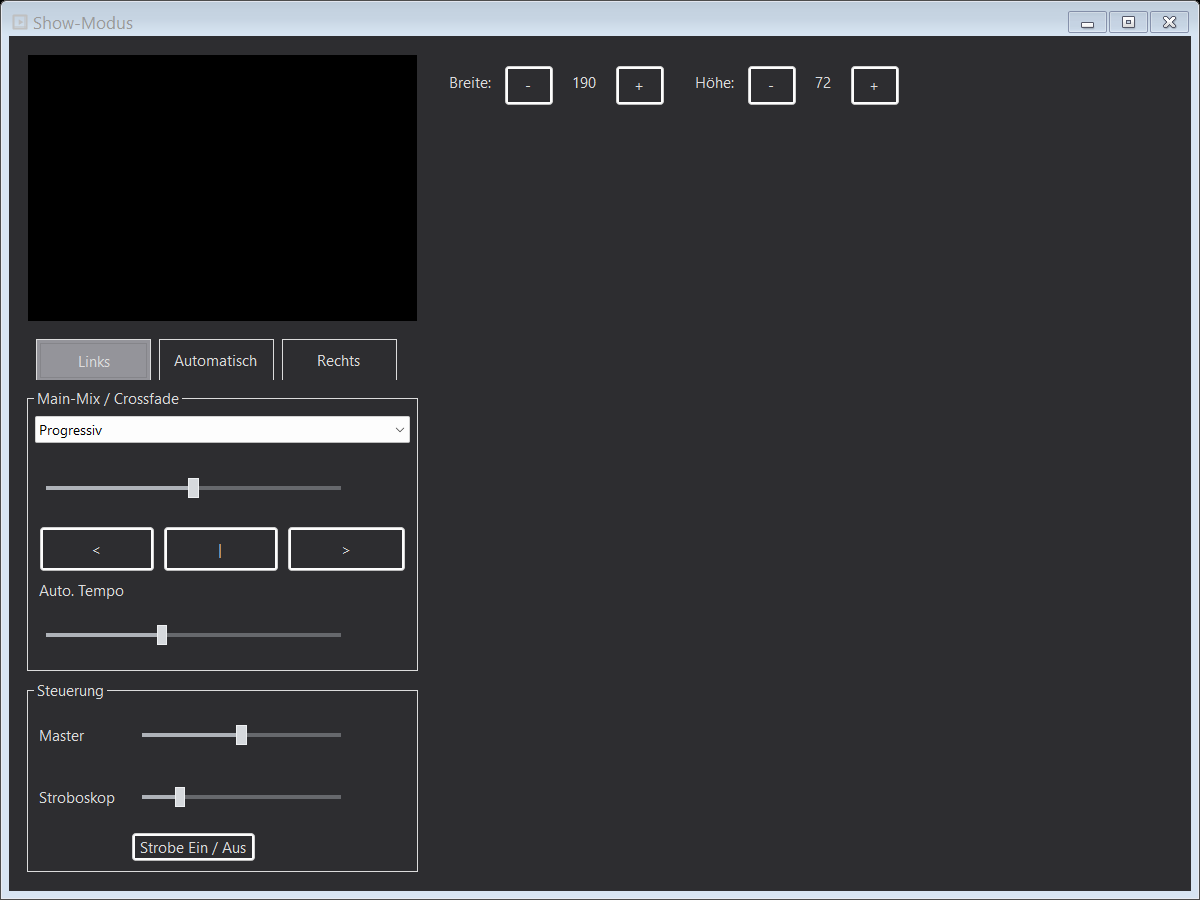Click the Show-Modus window title icon
1200x900 pixels.
click(x=19, y=22)
